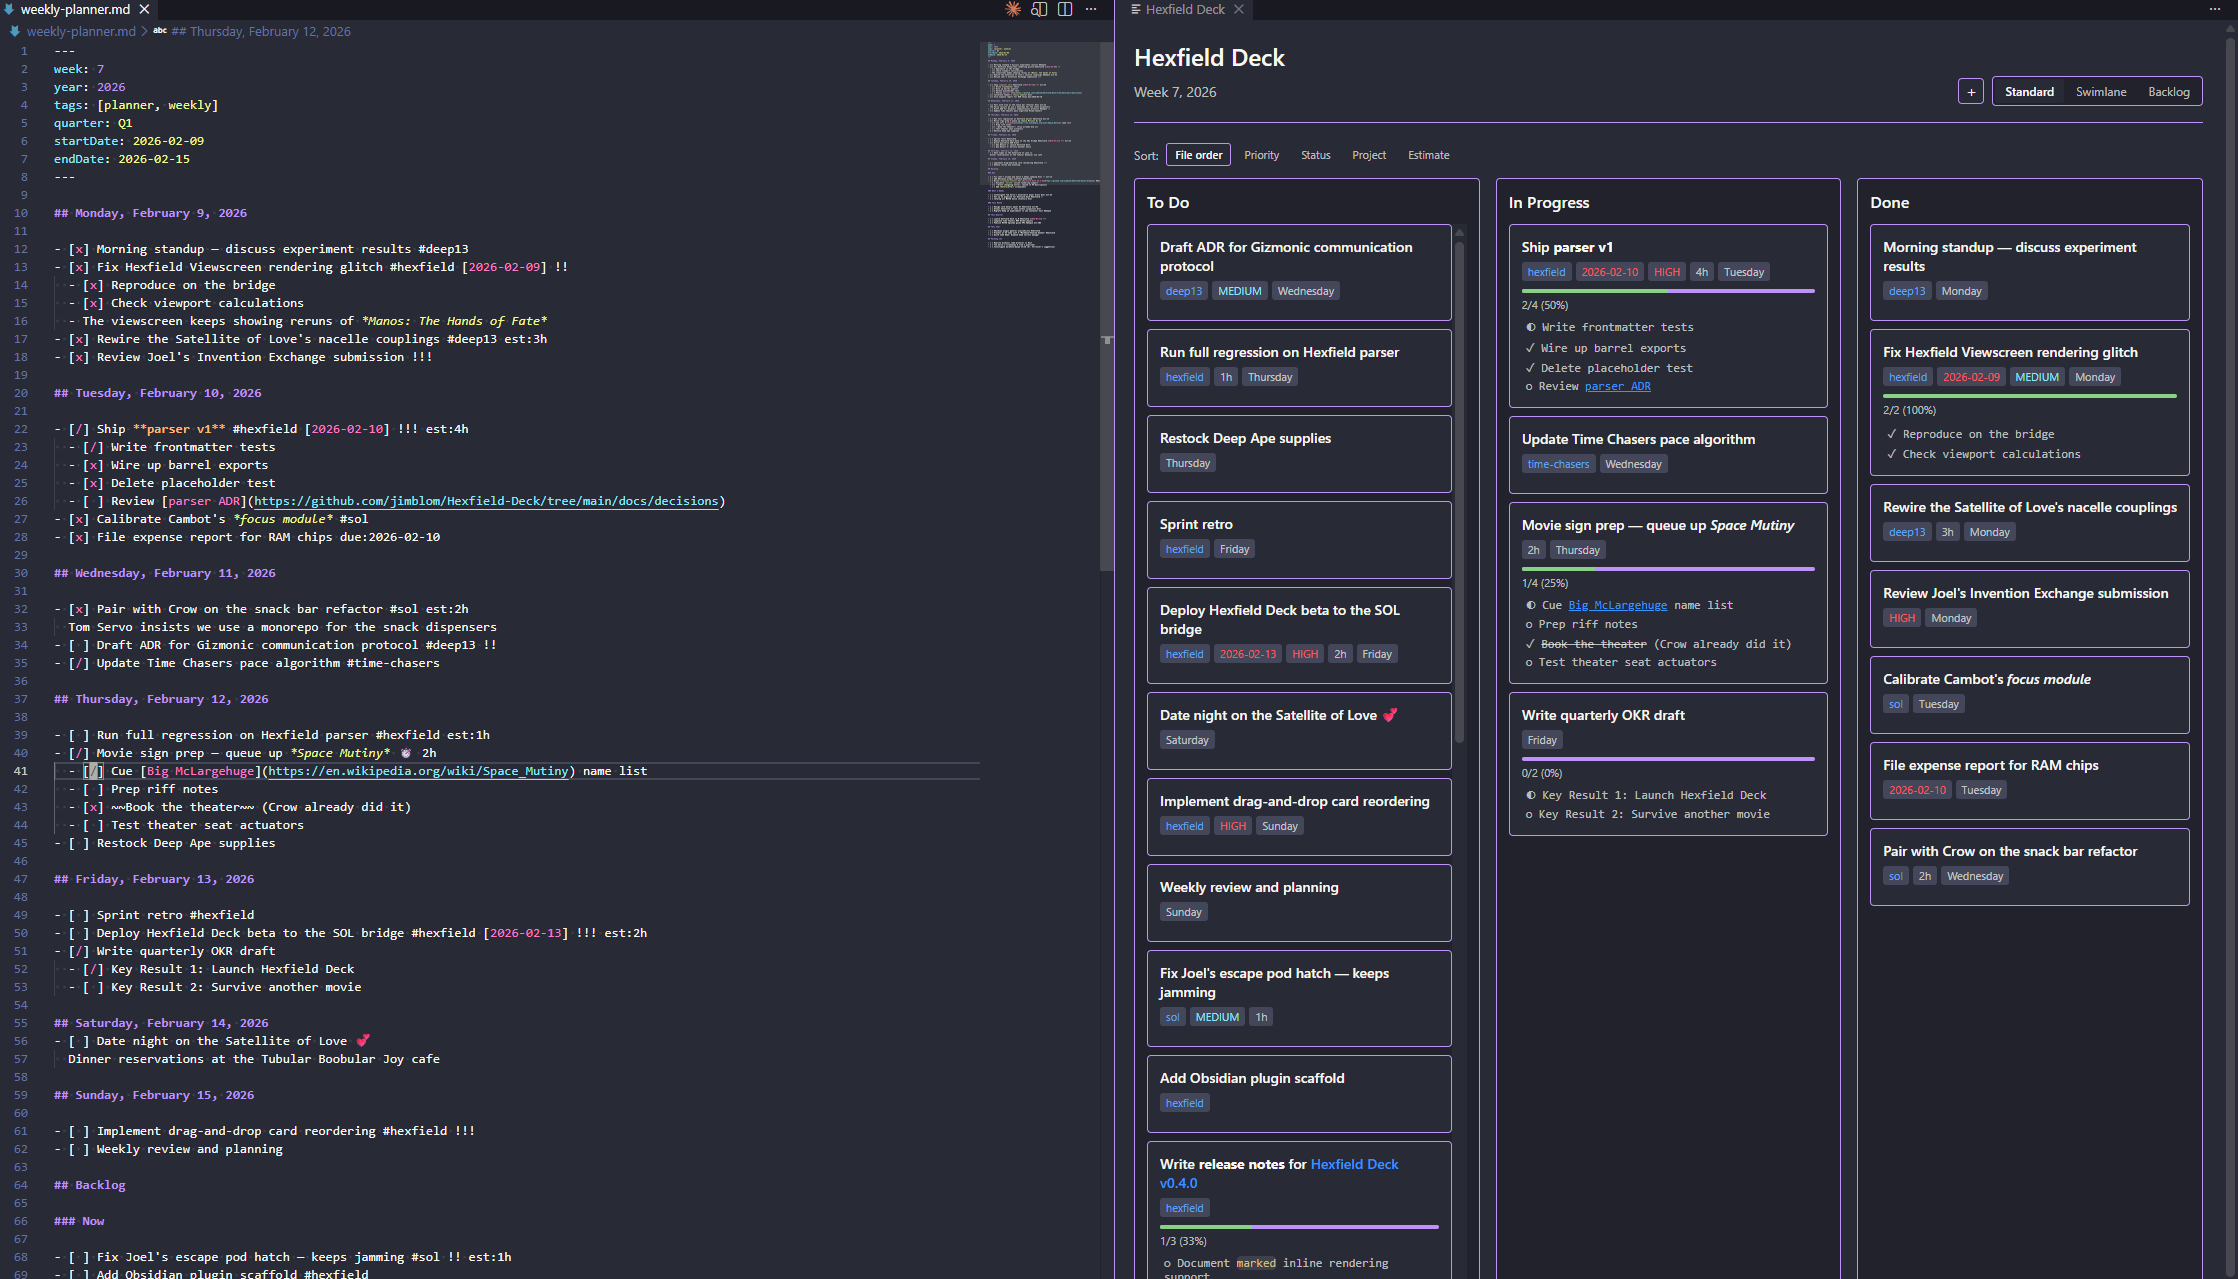Sort cards by Estimate

click(x=1429, y=155)
